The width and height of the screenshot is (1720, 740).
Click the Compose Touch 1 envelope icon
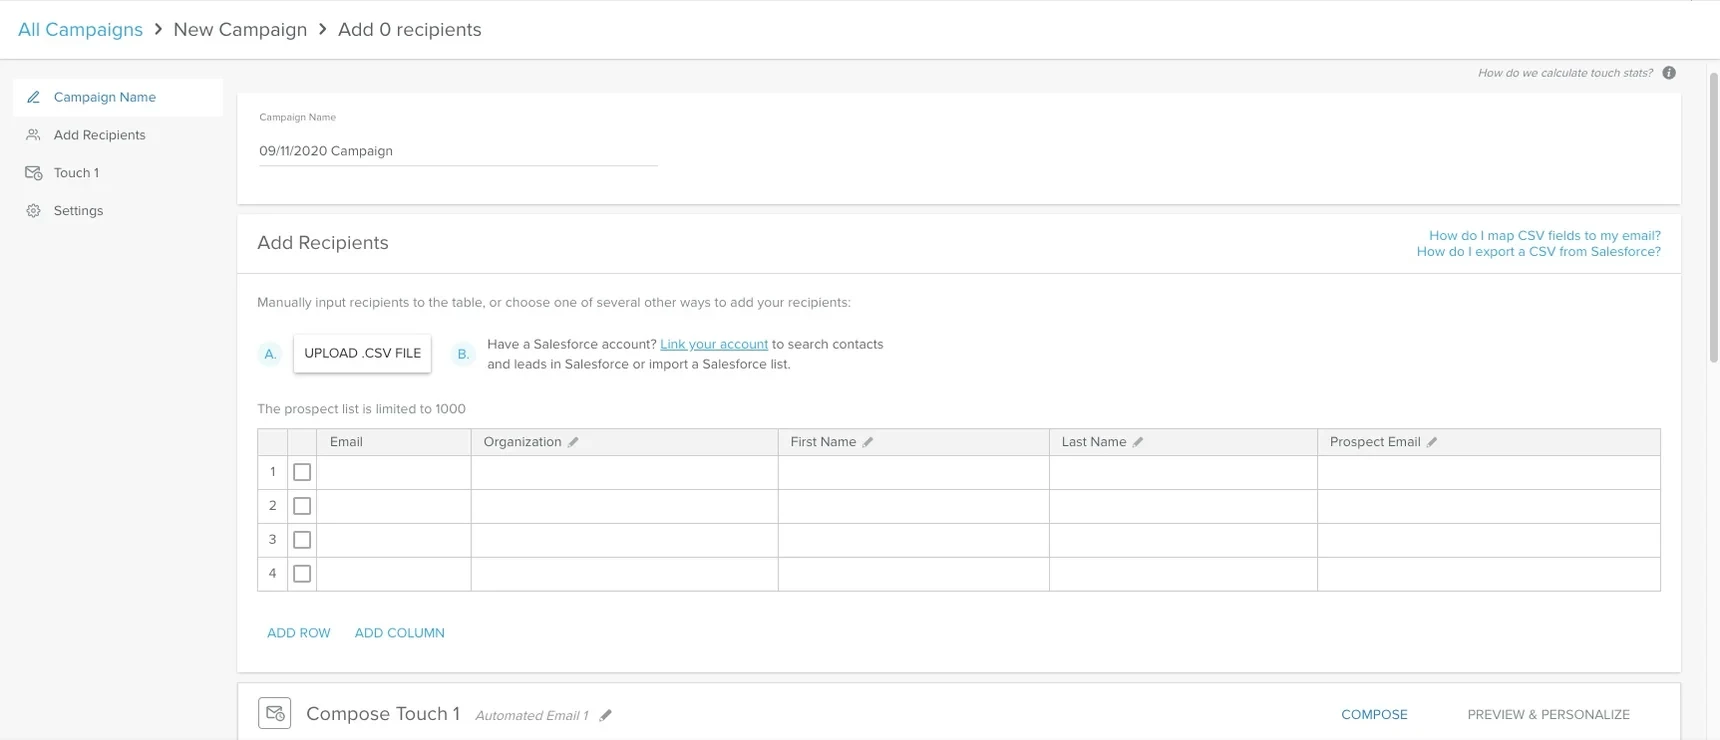(275, 713)
